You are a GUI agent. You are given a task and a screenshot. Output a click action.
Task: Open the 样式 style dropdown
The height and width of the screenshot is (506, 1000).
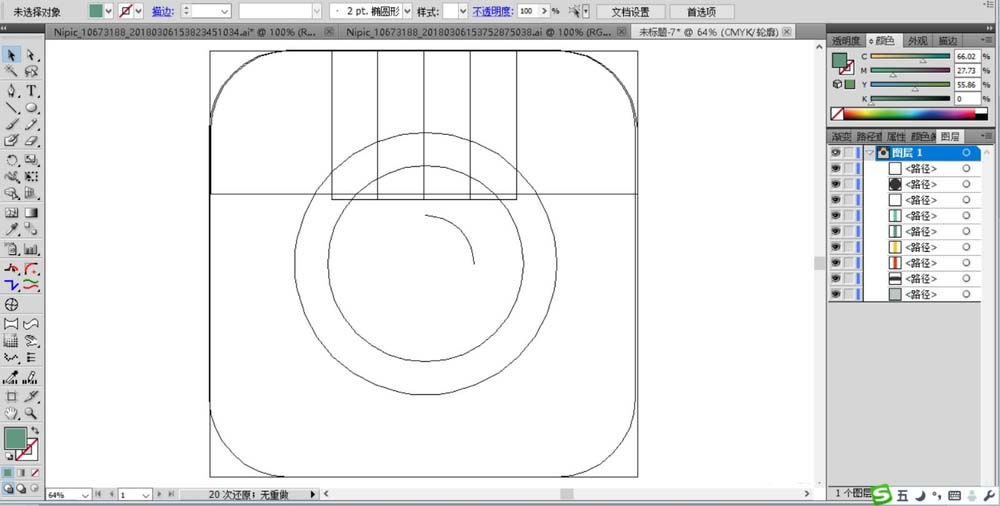click(x=461, y=11)
